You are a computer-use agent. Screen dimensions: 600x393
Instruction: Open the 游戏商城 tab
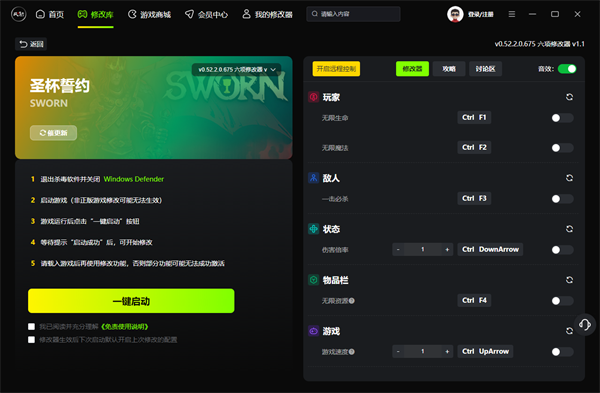(x=149, y=15)
